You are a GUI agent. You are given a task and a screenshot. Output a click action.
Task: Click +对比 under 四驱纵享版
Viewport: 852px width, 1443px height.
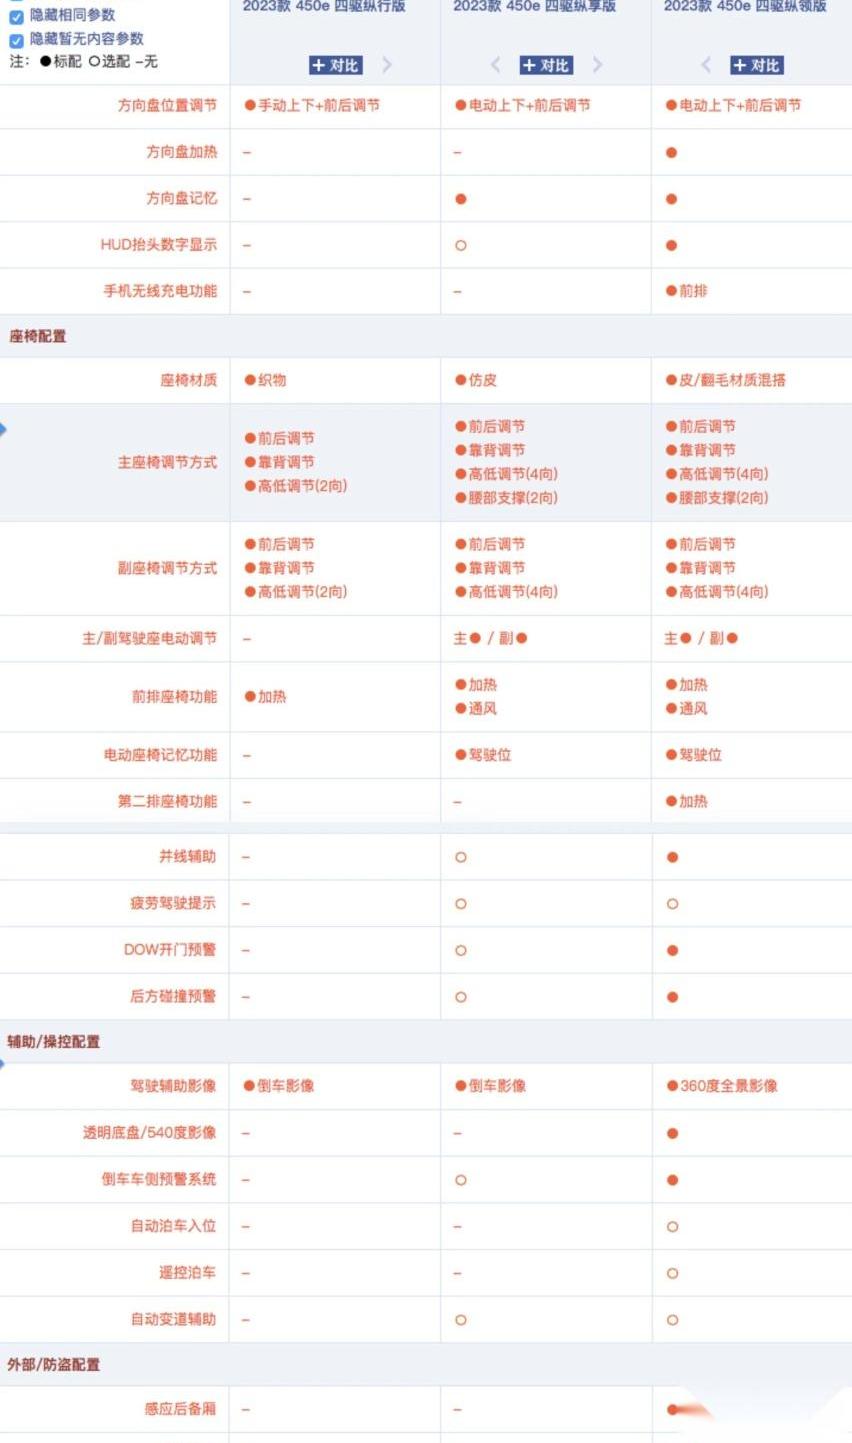(x=546, y=65)
